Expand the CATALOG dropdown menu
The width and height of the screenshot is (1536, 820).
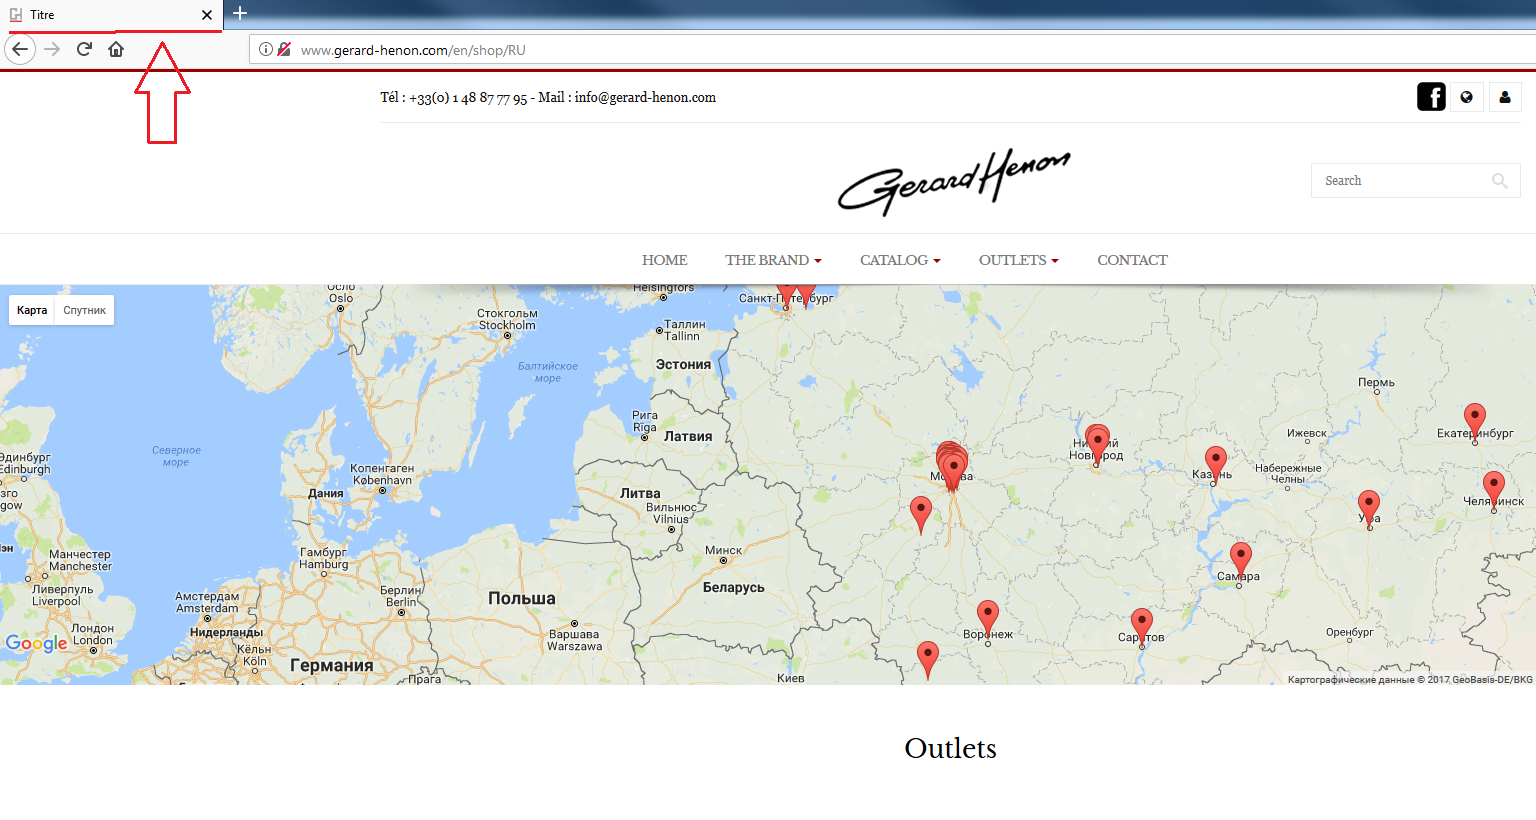coord(900,260)
